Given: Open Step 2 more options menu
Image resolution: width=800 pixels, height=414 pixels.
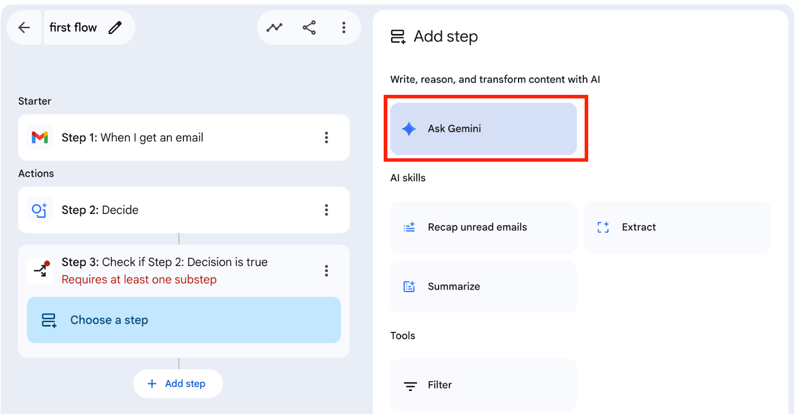Looking at the screenshot, I should 326,210.
